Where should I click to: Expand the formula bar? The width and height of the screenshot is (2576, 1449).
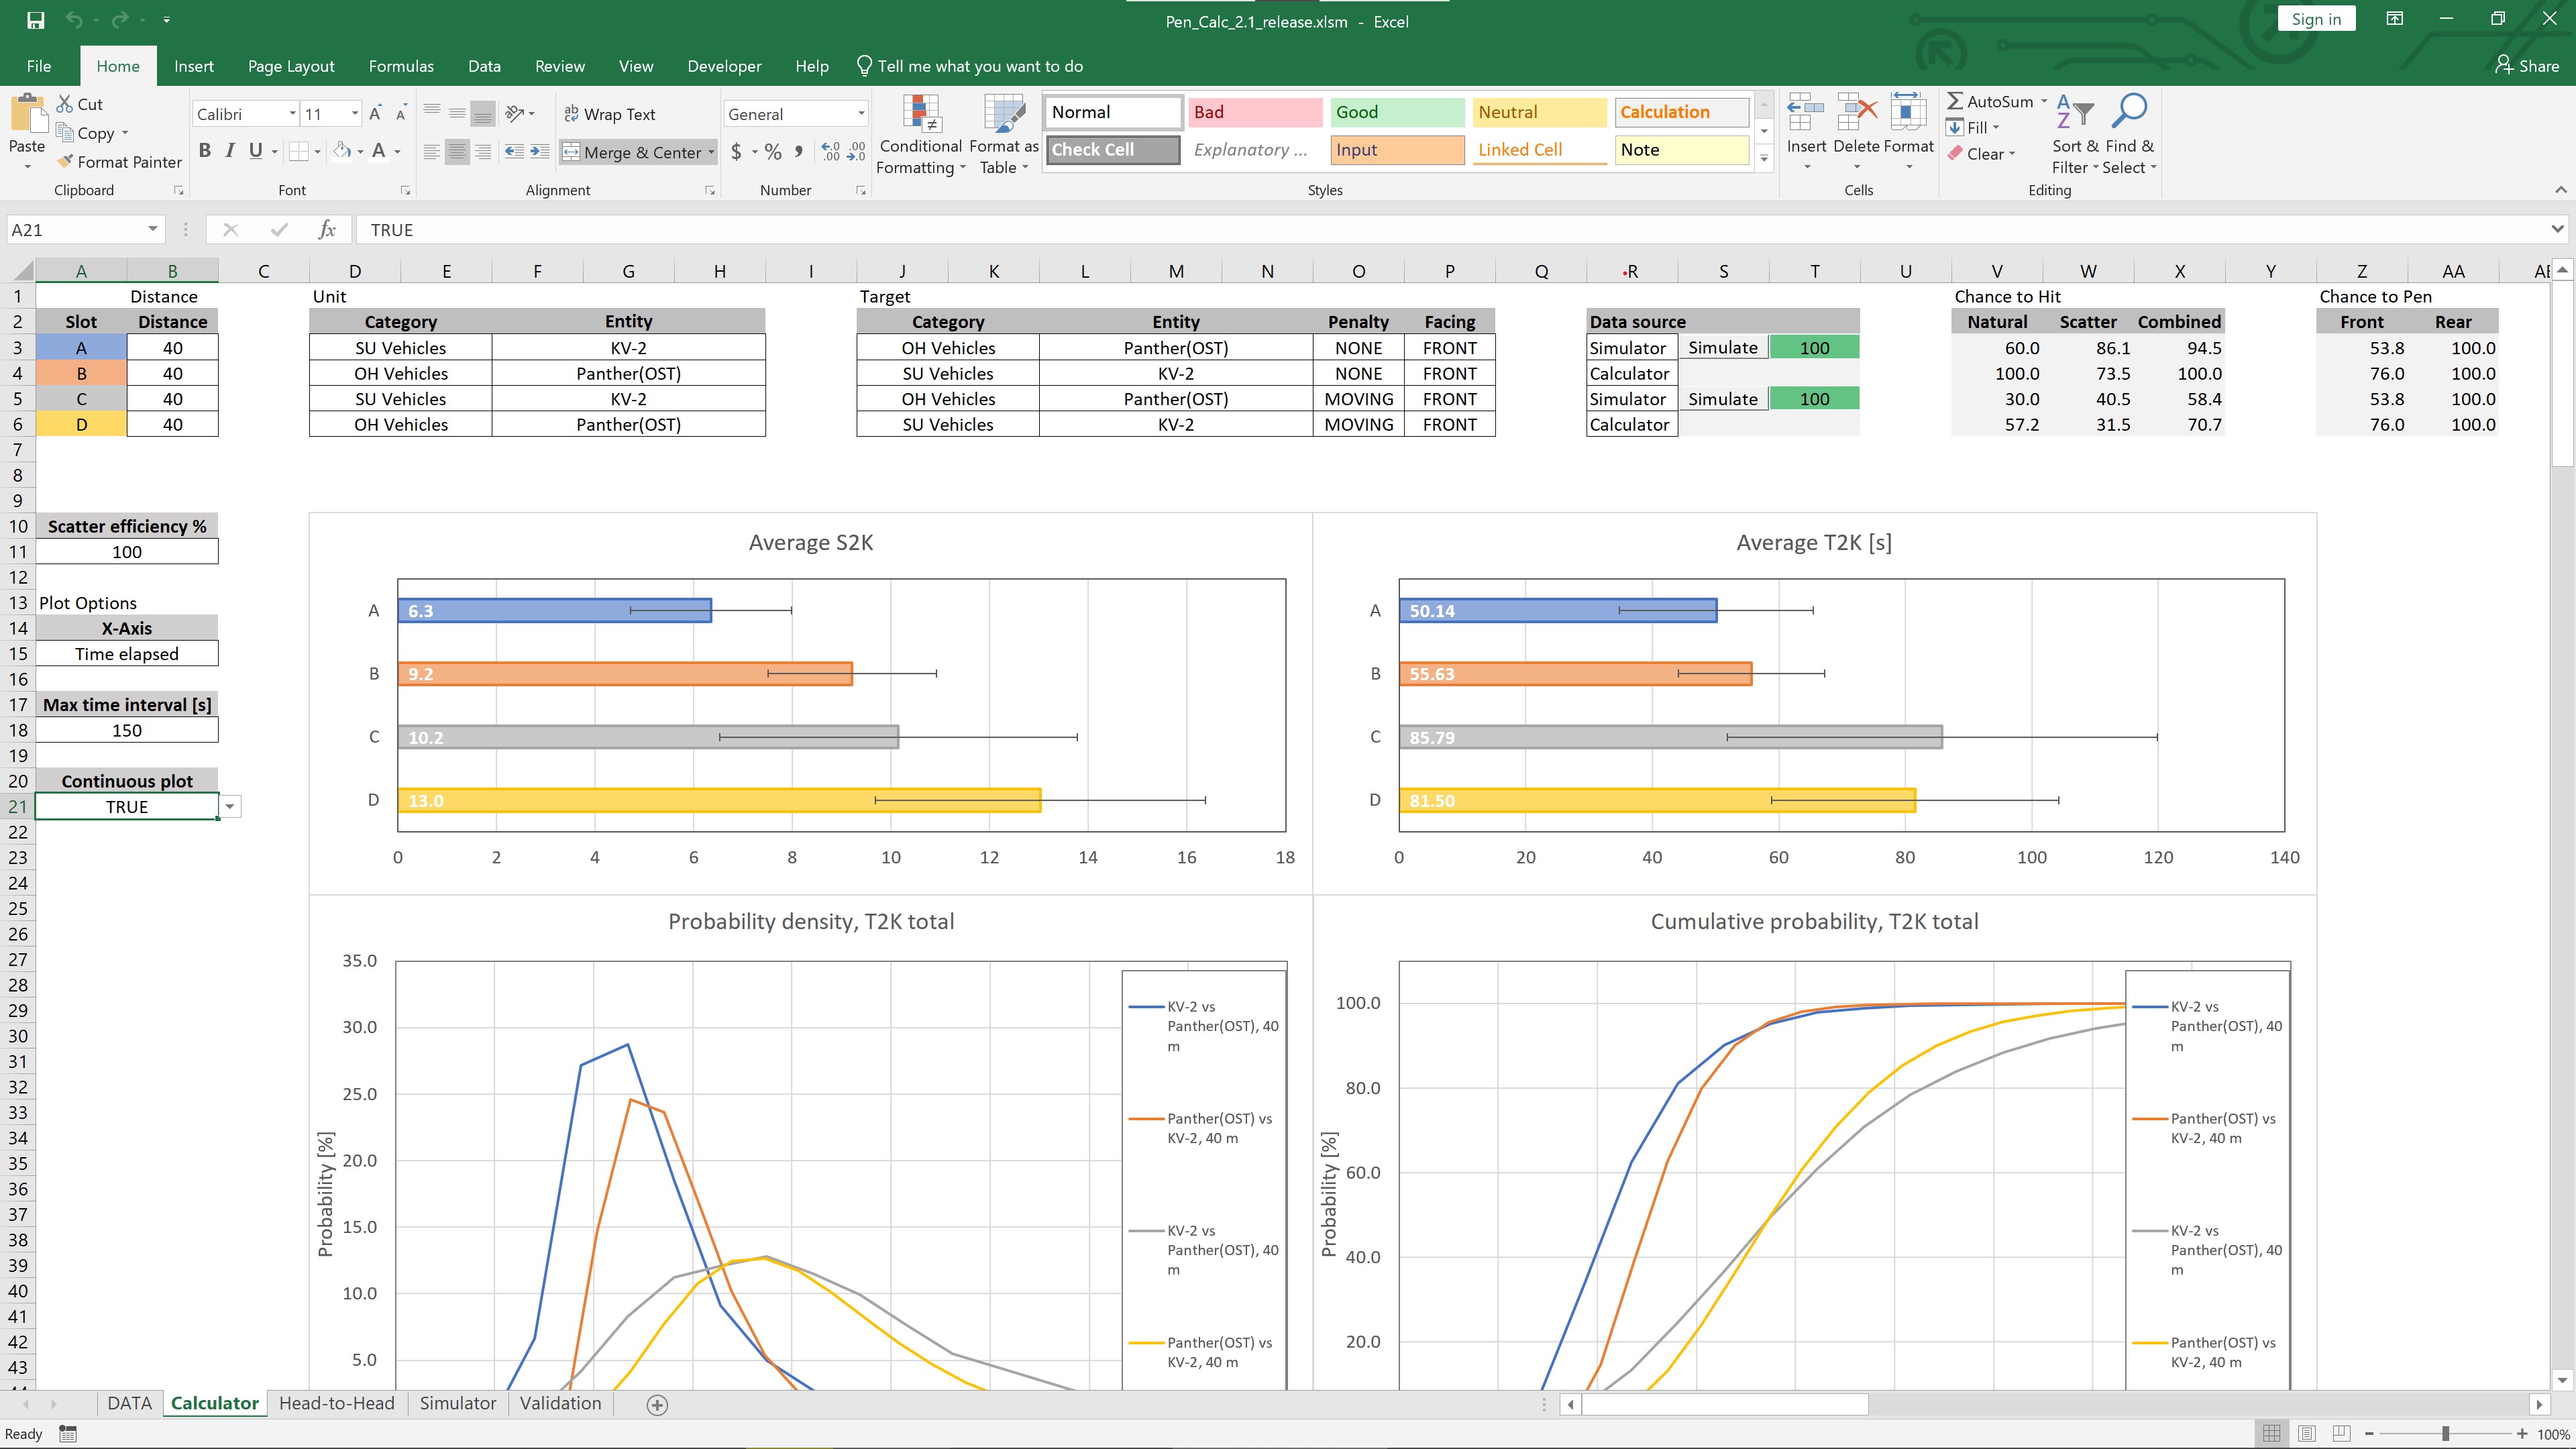[2557, 229]
